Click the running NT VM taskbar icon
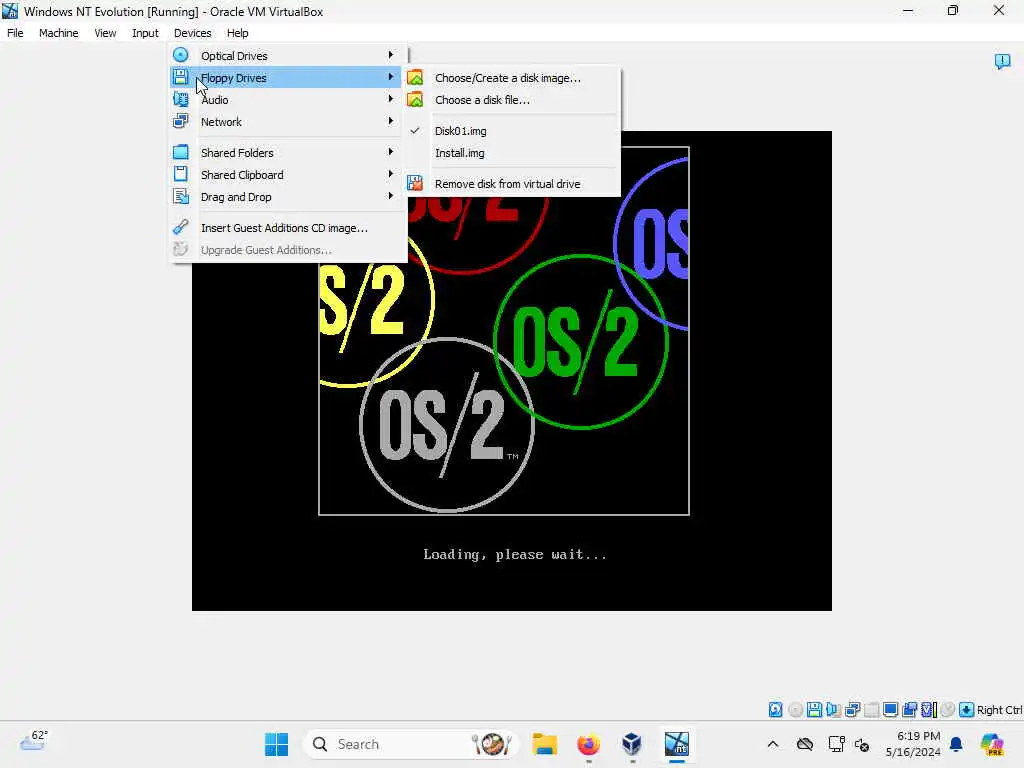Image resolution: width=1024 pixels, height=768 pixels. (677, 744)
